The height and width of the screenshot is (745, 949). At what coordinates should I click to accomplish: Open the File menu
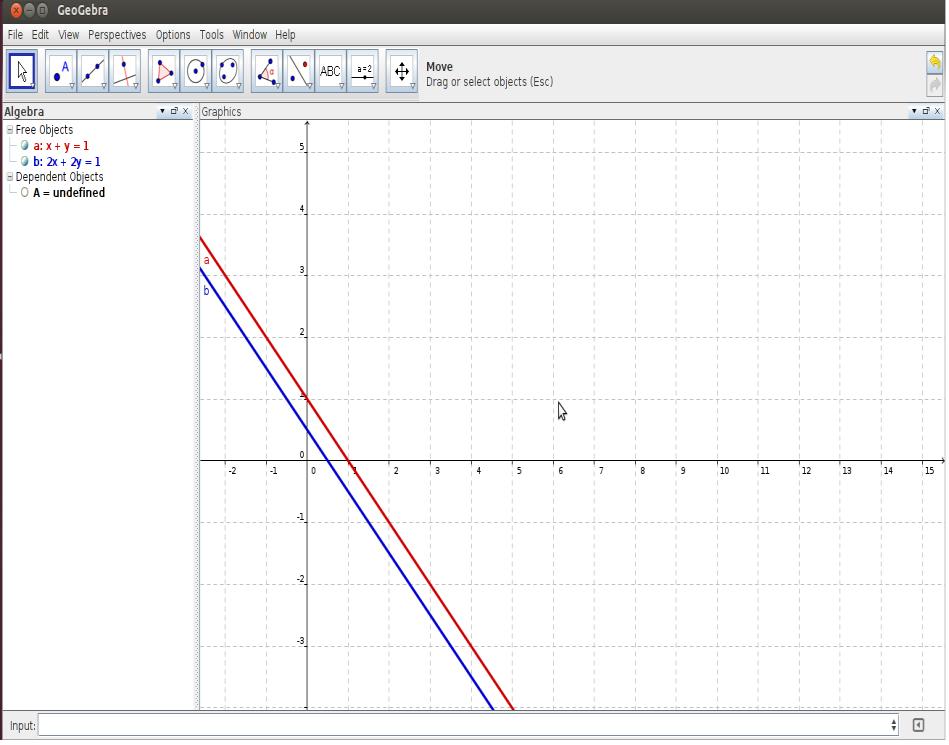click(15, 35)
